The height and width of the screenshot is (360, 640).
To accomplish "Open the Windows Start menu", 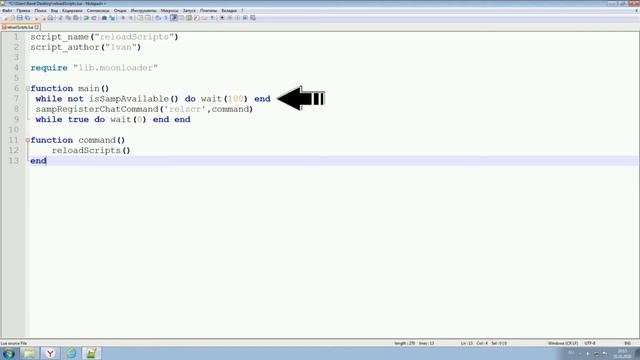I will pos(9,353).
